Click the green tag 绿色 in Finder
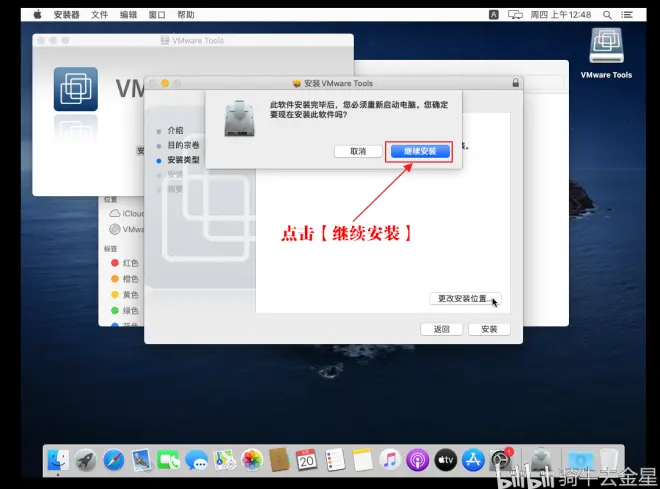The width and height of the screenshot is (660, 489). (x=124, y=311)
